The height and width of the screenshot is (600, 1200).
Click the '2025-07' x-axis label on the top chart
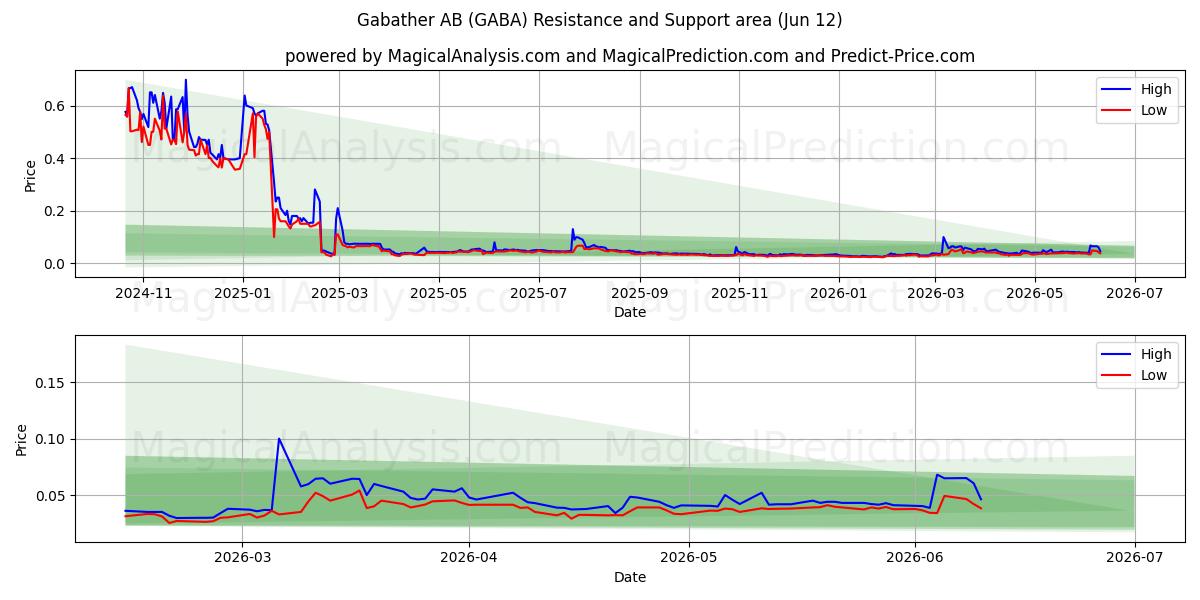click(539, 293)
